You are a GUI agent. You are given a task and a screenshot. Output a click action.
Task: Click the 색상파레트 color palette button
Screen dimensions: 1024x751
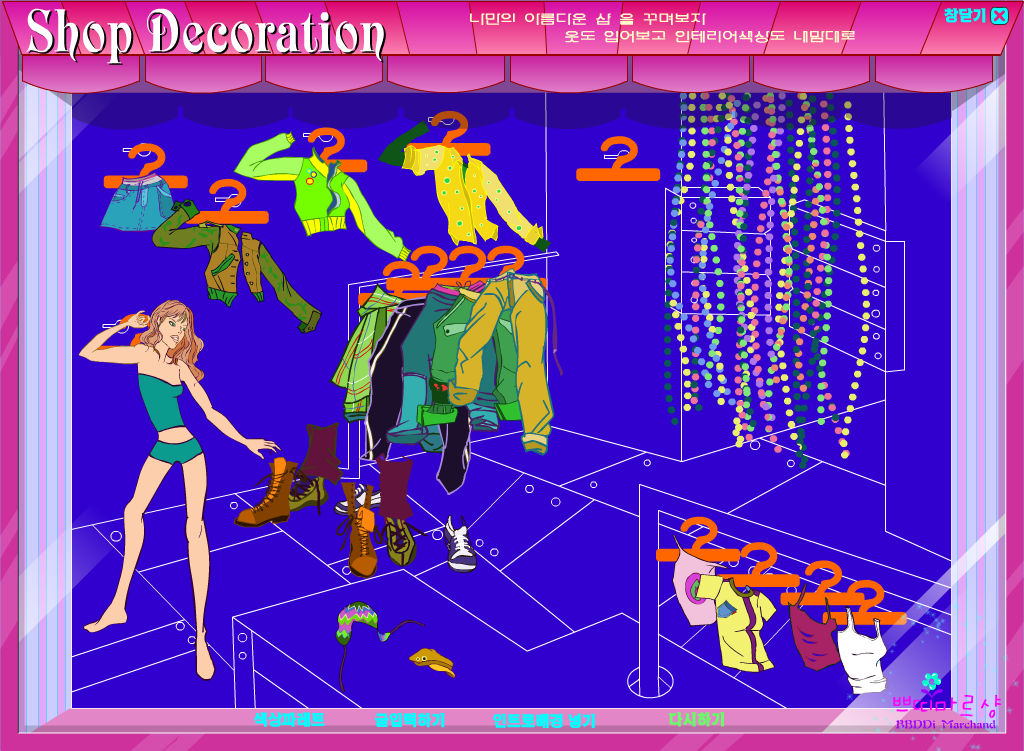pyautogui.click(x=289, y=720)
